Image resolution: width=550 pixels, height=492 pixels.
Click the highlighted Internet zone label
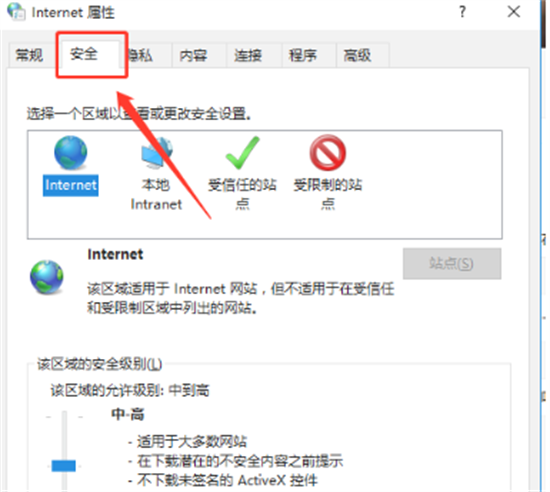[x=71, y=185]
